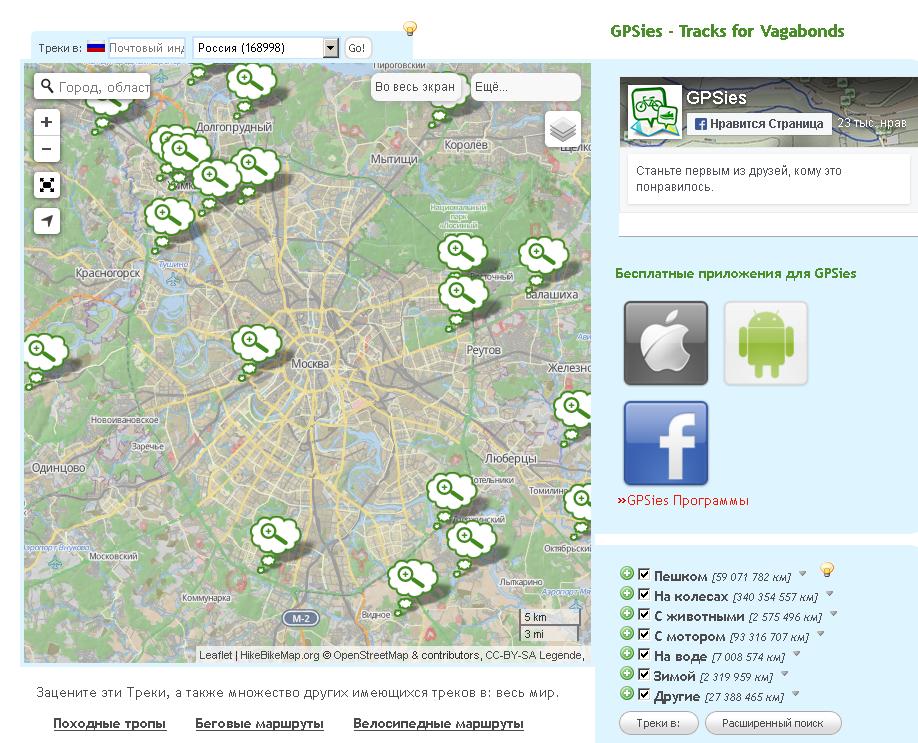
Task: Open the Android app link
Action: tap(766, 343)
